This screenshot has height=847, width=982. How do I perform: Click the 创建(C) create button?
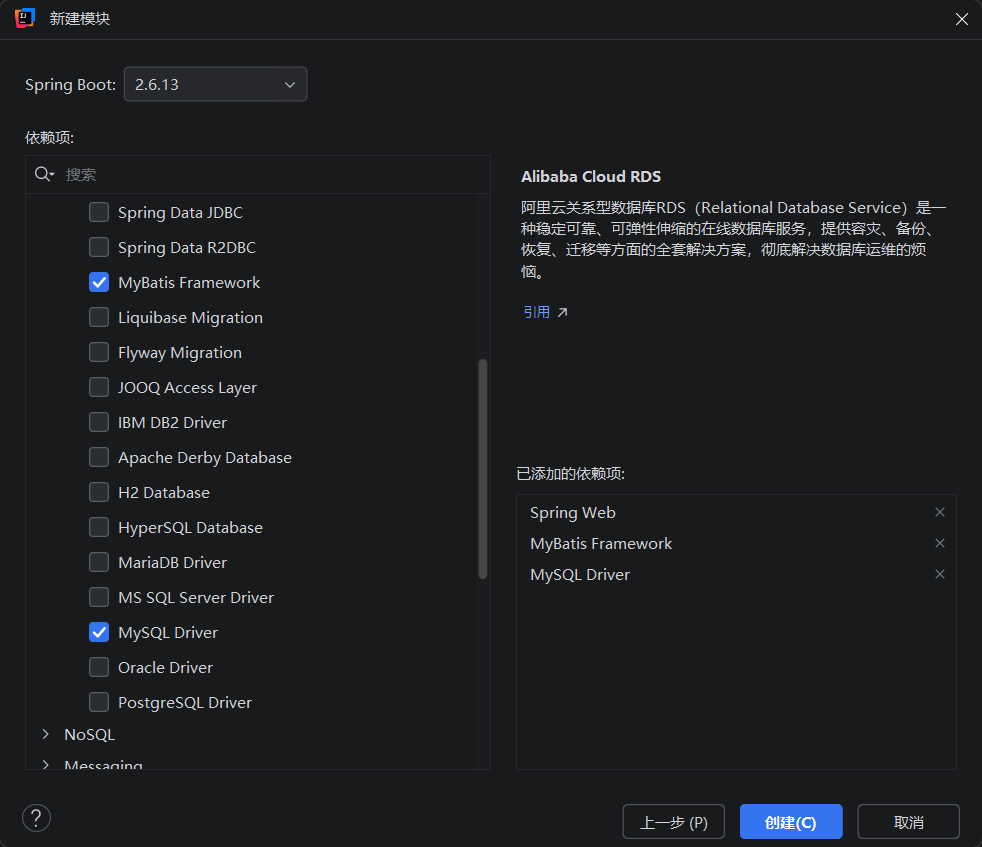tap(791, 821)
